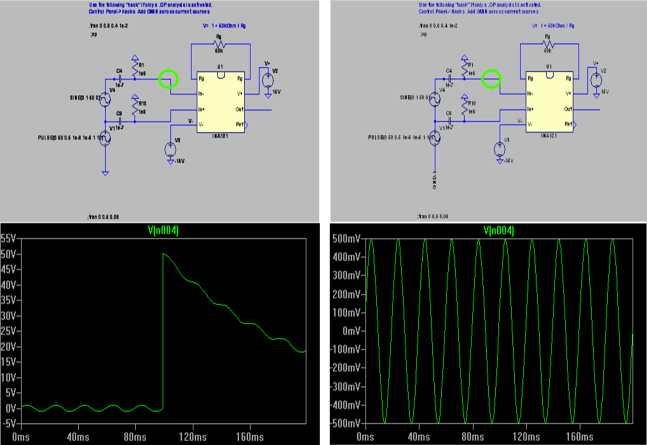647x445 pixels.
Task: Click resistor R1 in the right schematic
Action: (x=465, y=69)
